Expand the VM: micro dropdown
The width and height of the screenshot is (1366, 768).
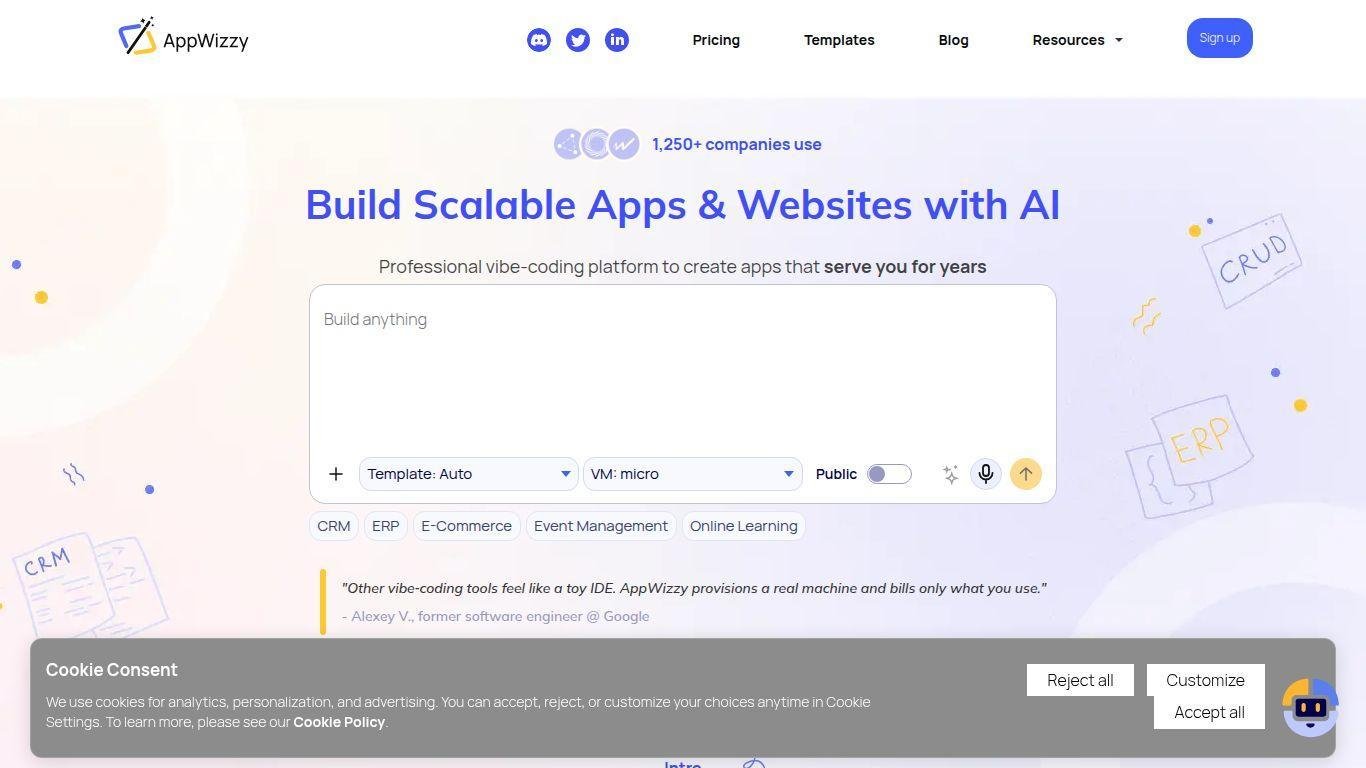pyautogui.click(x=692, y=474)
